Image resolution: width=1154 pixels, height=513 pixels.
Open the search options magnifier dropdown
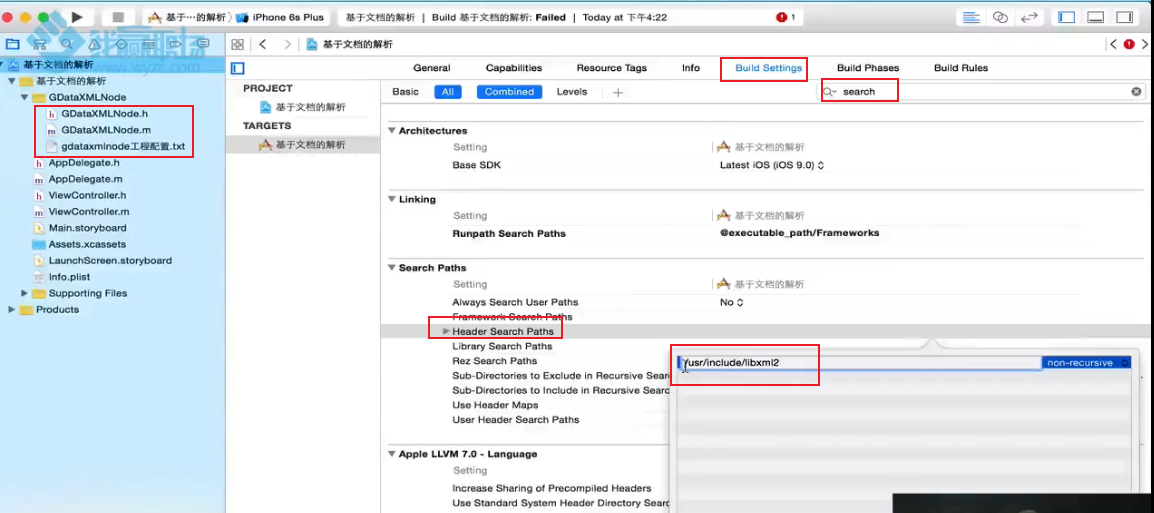(x=829, y=91)
